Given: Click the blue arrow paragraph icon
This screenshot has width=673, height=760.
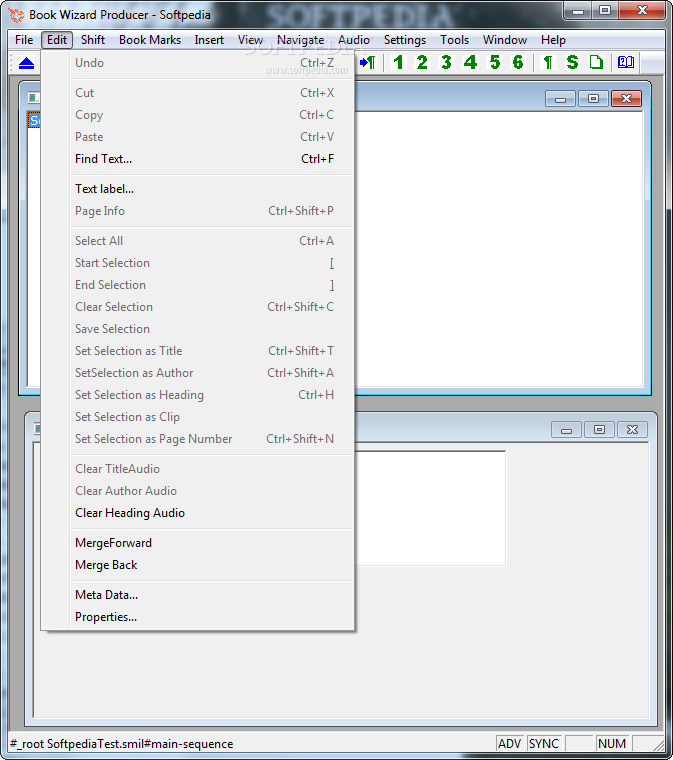Looking at the screenshot, I should click(x=368, y=63).
